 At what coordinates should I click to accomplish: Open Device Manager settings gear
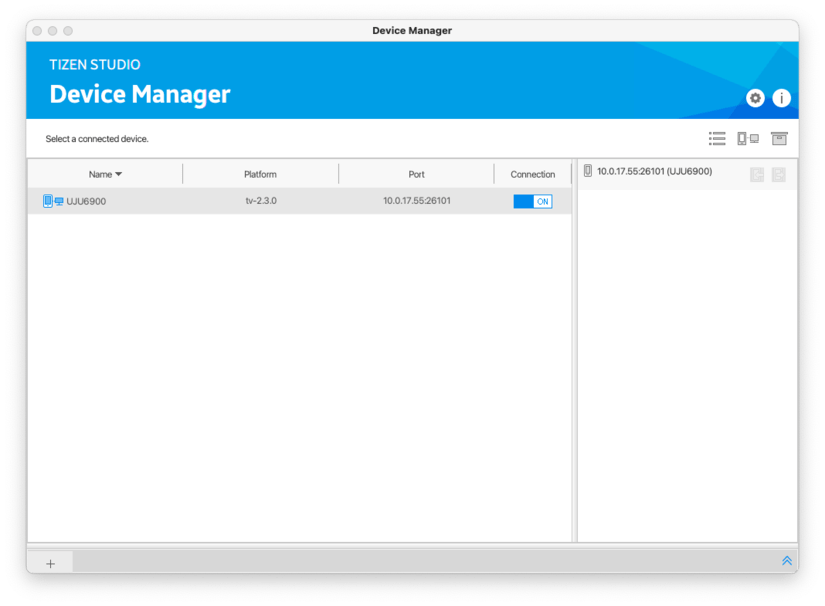(755, 98)
